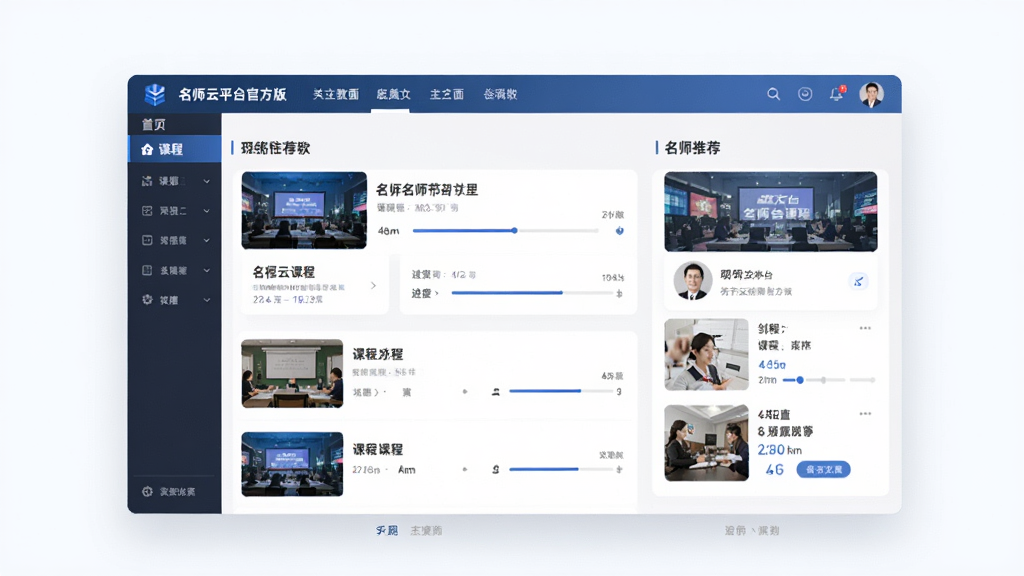Open the conference thumbnail of the 48m course
Viewport: 1024px width, 576px height.
point(304,210)
